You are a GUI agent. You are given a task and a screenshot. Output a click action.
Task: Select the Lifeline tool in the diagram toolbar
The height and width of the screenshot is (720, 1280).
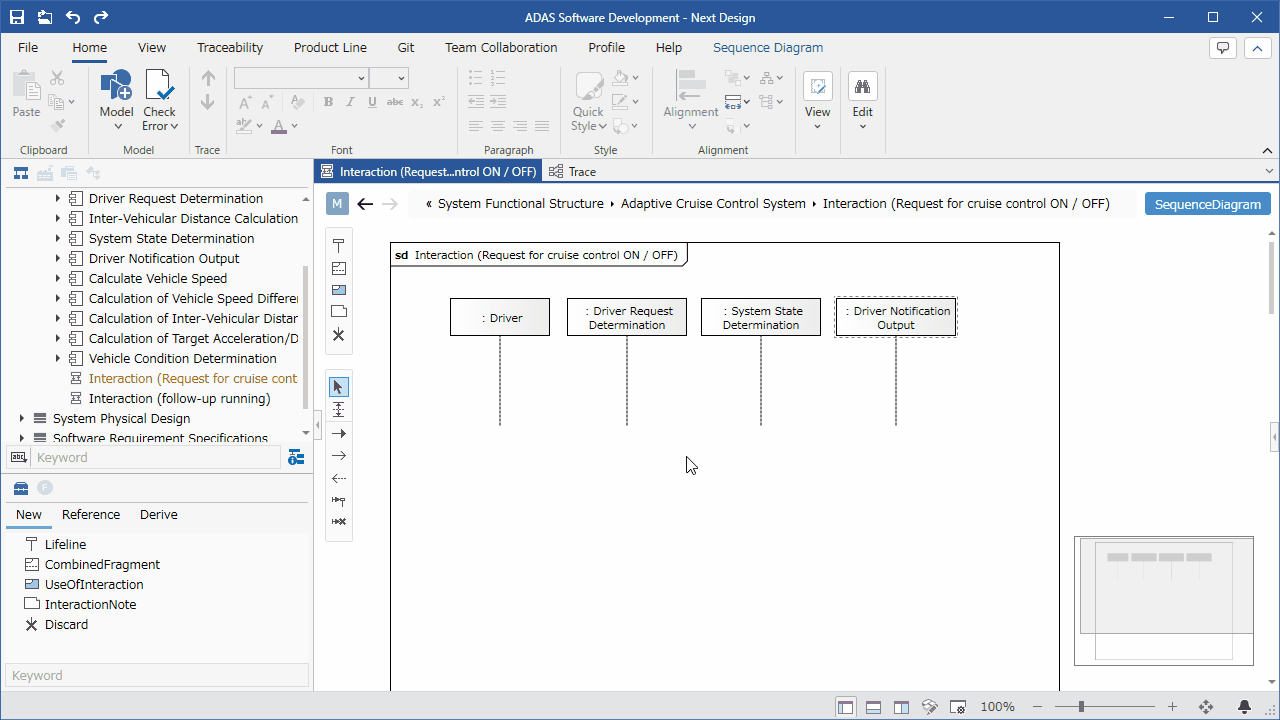click(339, 246)
